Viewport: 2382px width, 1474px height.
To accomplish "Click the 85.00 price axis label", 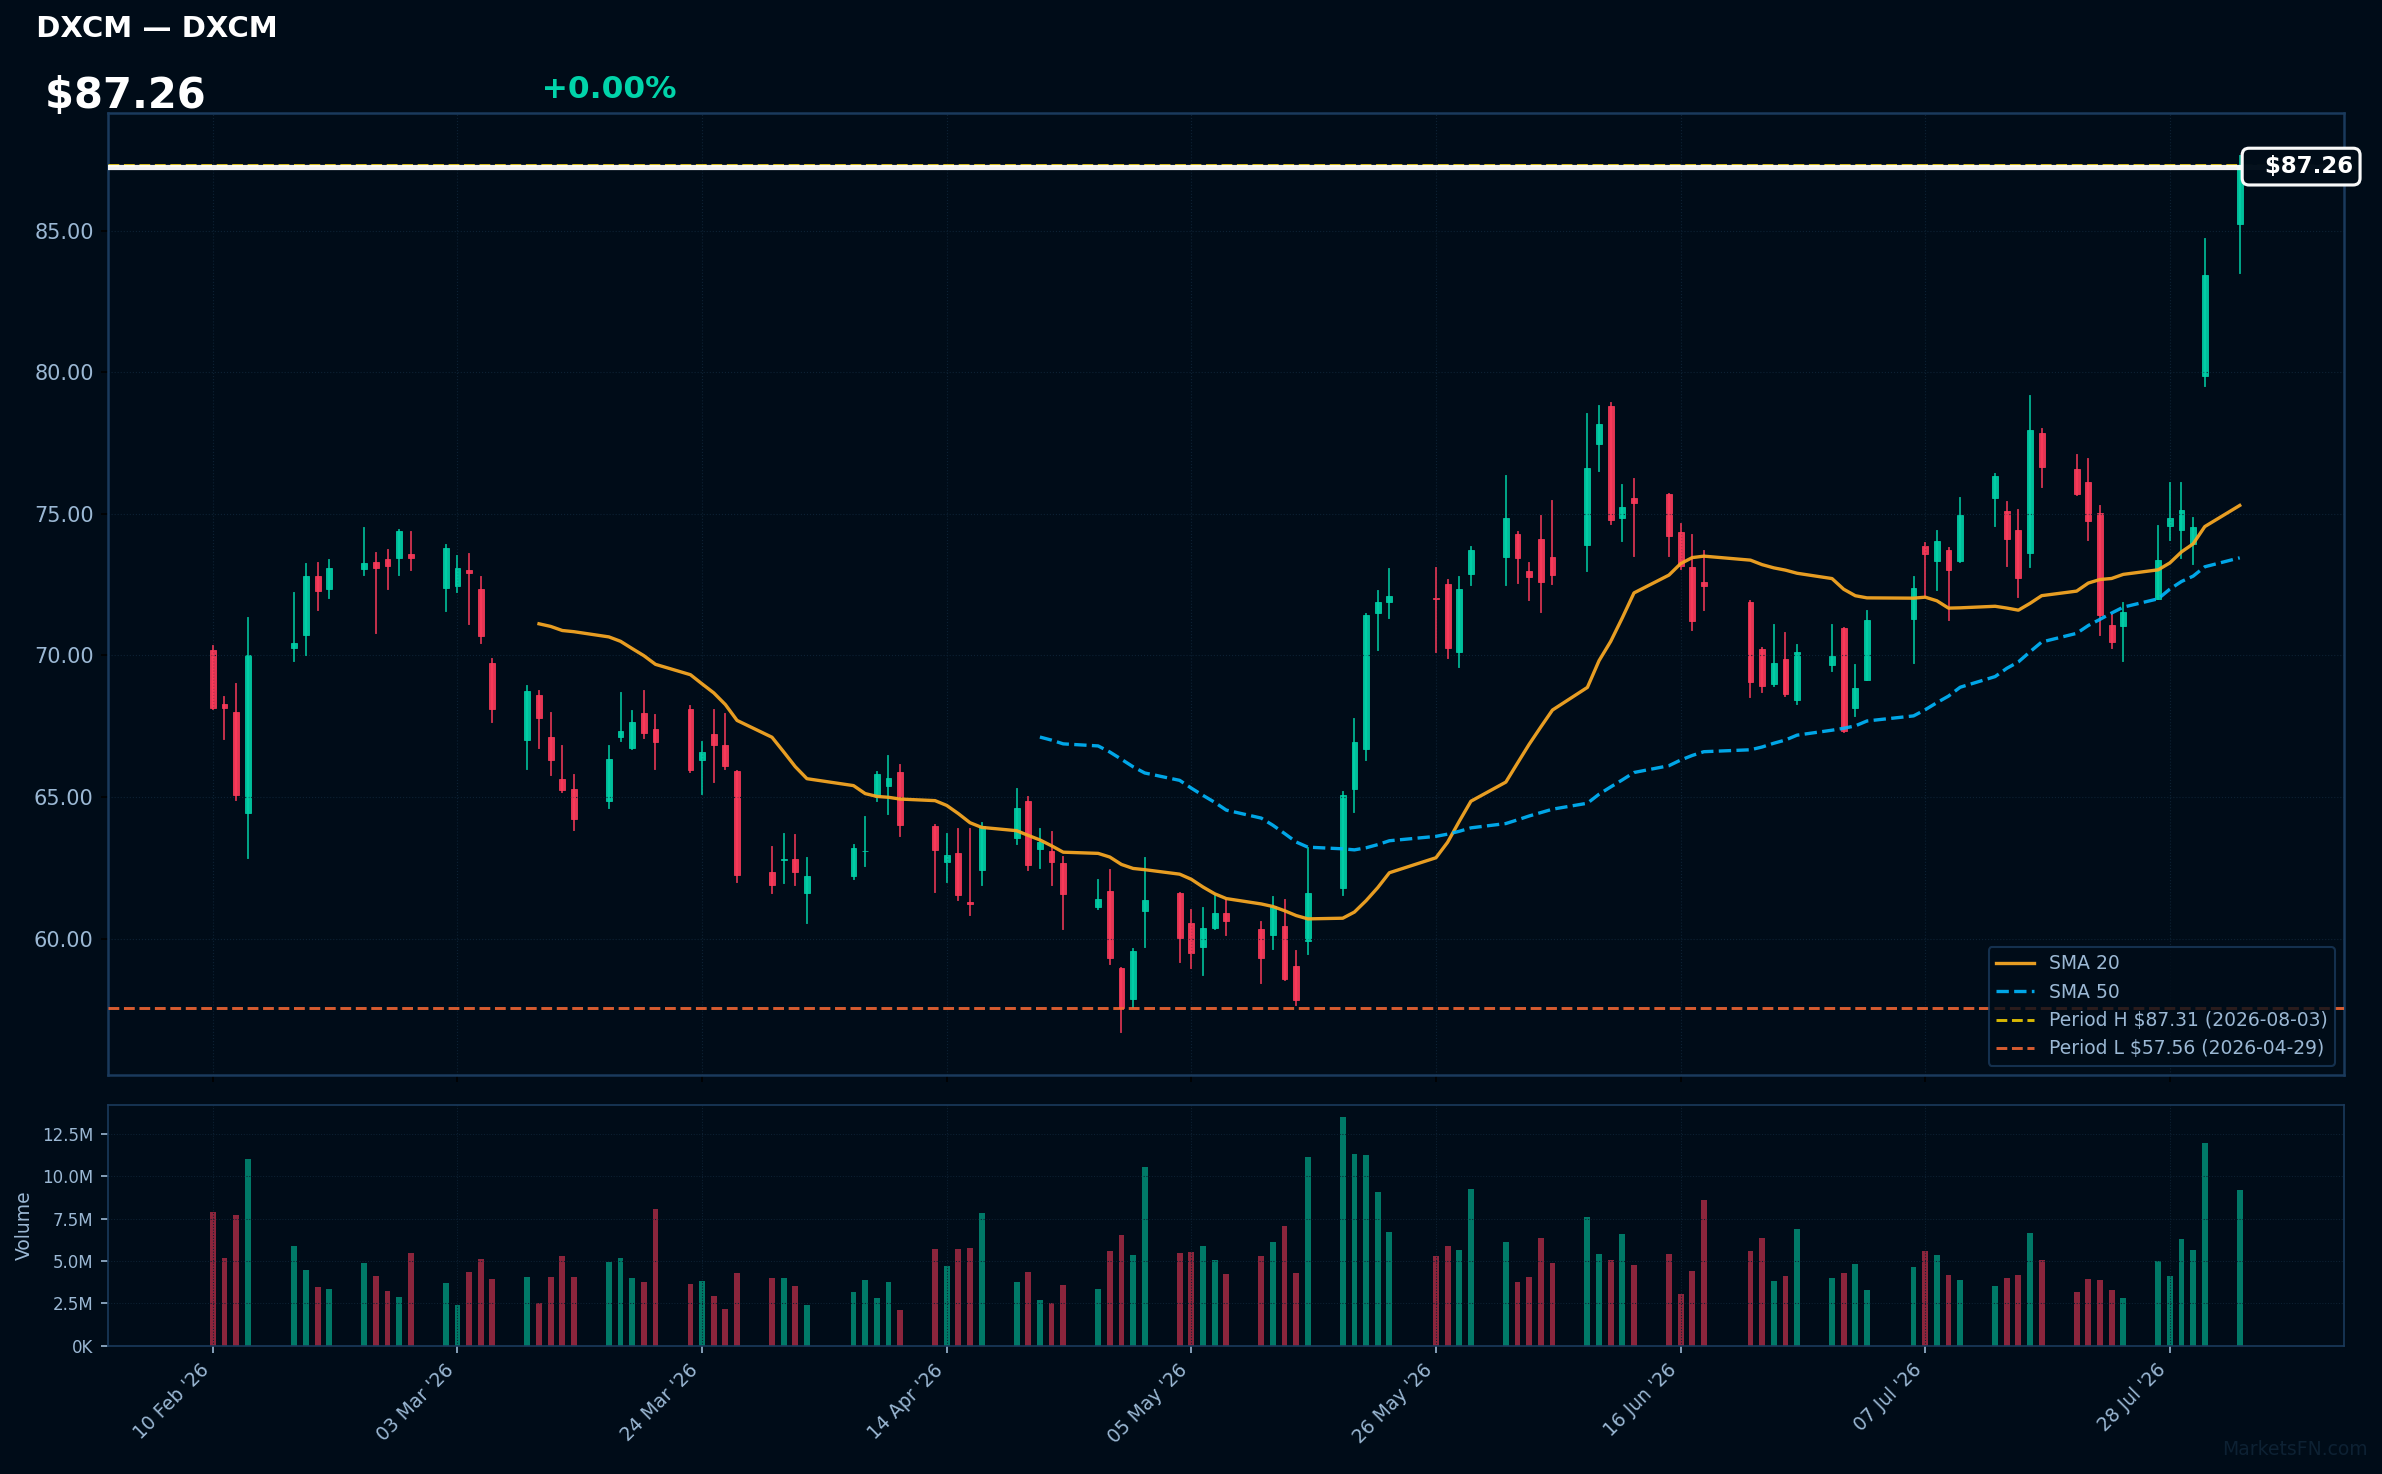I will point(64,232).
